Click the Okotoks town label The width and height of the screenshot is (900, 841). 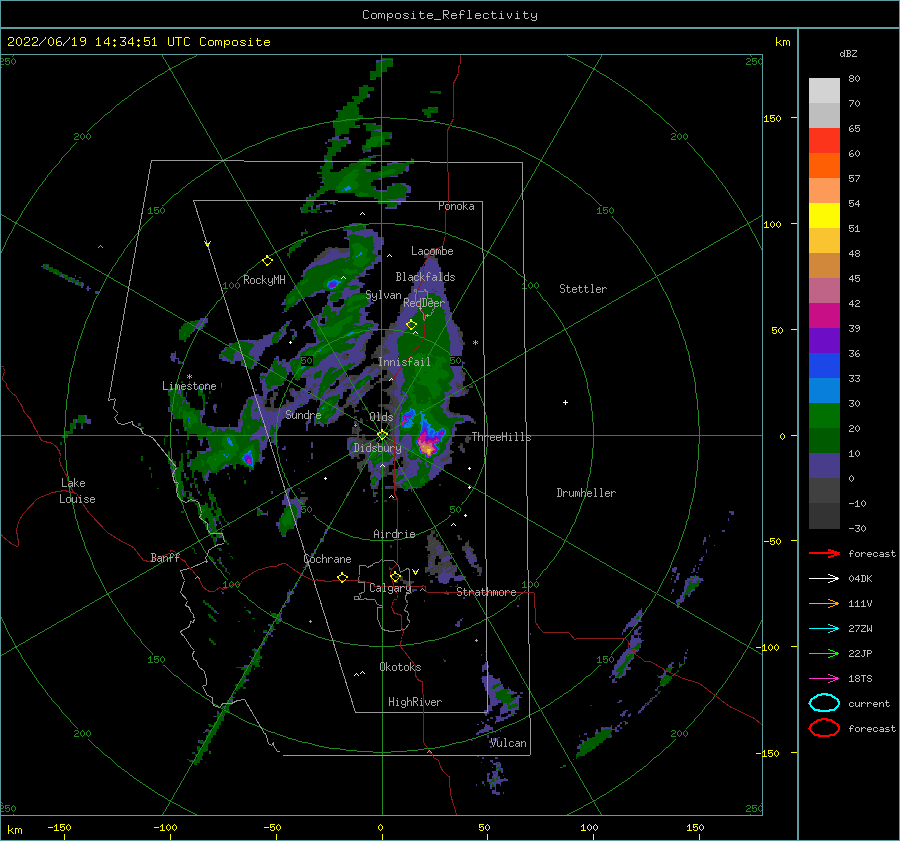400,667
